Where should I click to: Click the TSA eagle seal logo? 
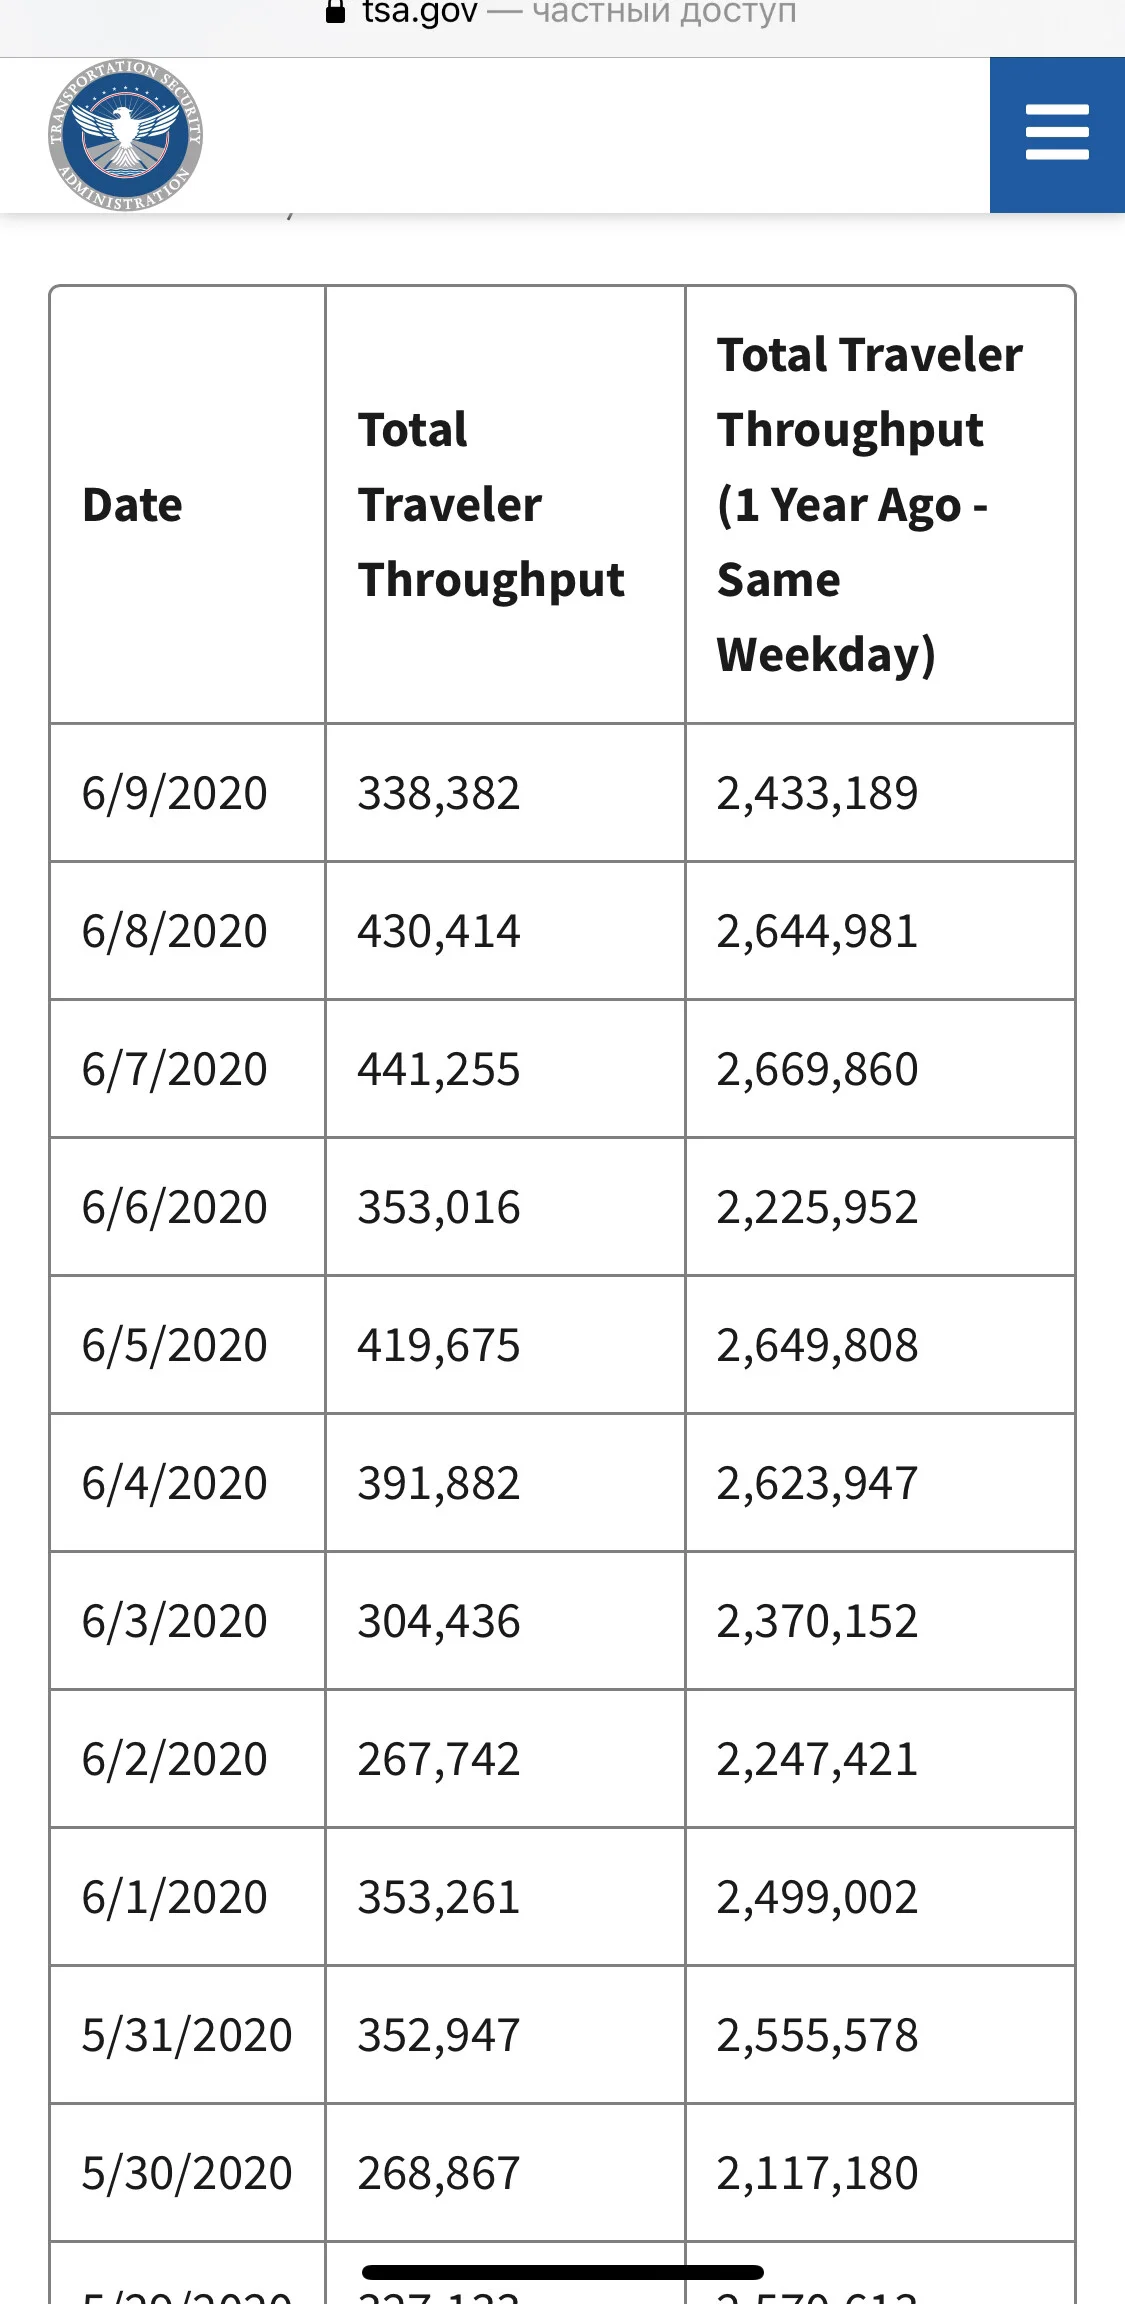pyautogui.click(x=126, y=134)
